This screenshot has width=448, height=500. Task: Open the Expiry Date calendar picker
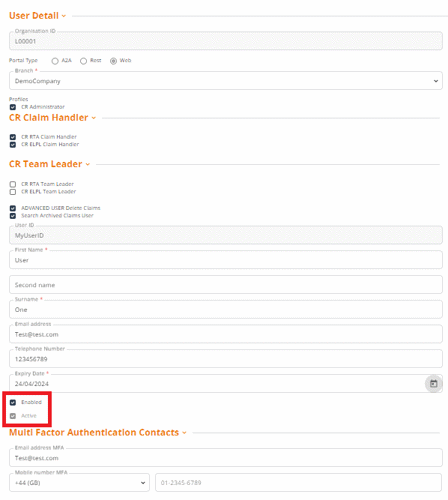tap(433, 384)
